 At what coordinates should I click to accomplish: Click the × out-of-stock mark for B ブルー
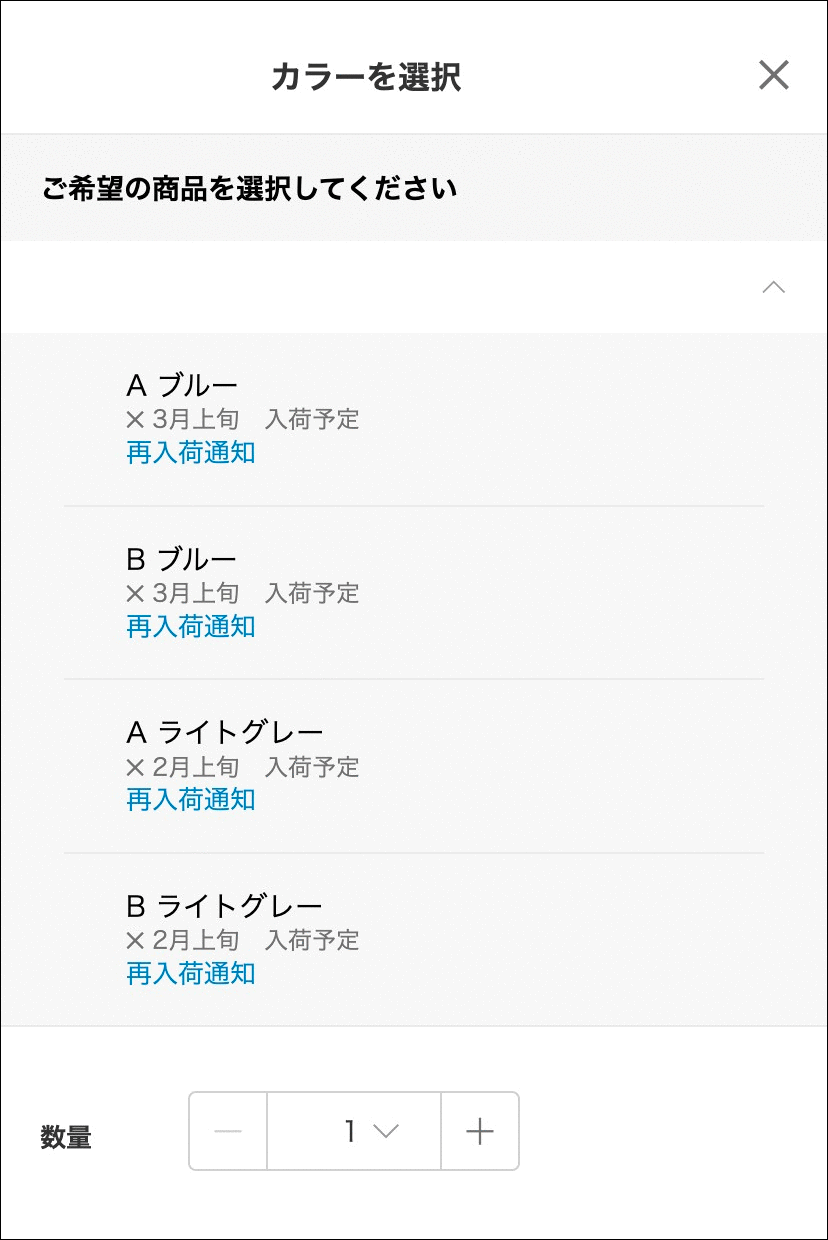coord(136,594)
